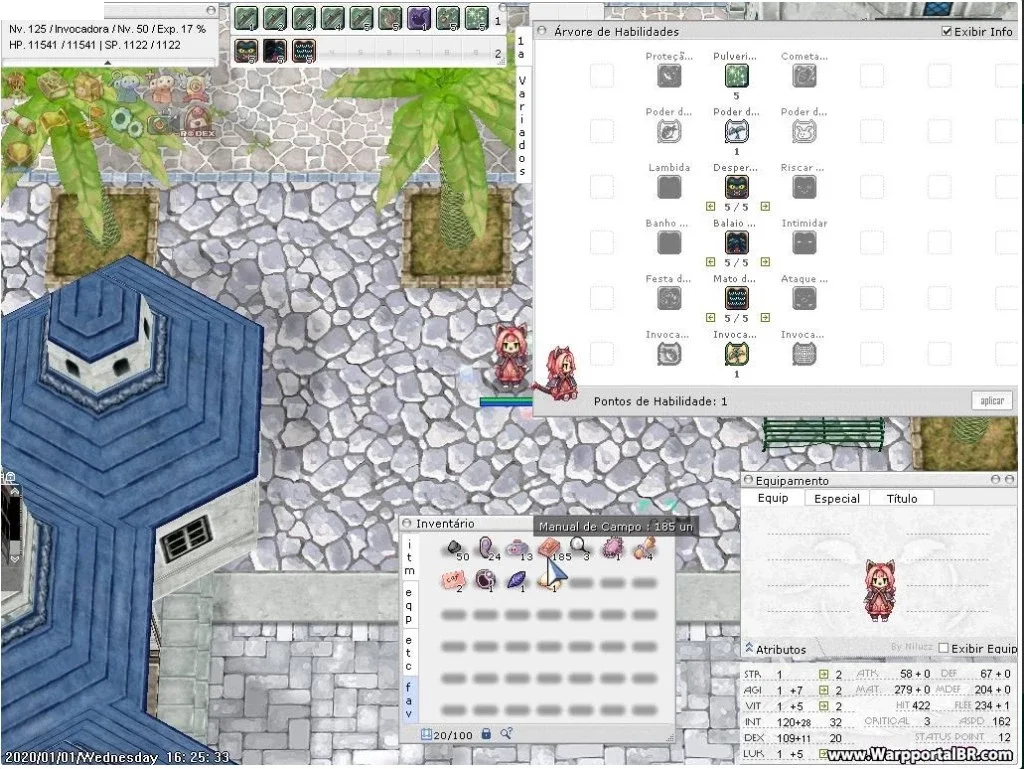This screenshot has height=769, width=1024.
Task: Select the Desper... black cat skill
Action: (736, 187)
